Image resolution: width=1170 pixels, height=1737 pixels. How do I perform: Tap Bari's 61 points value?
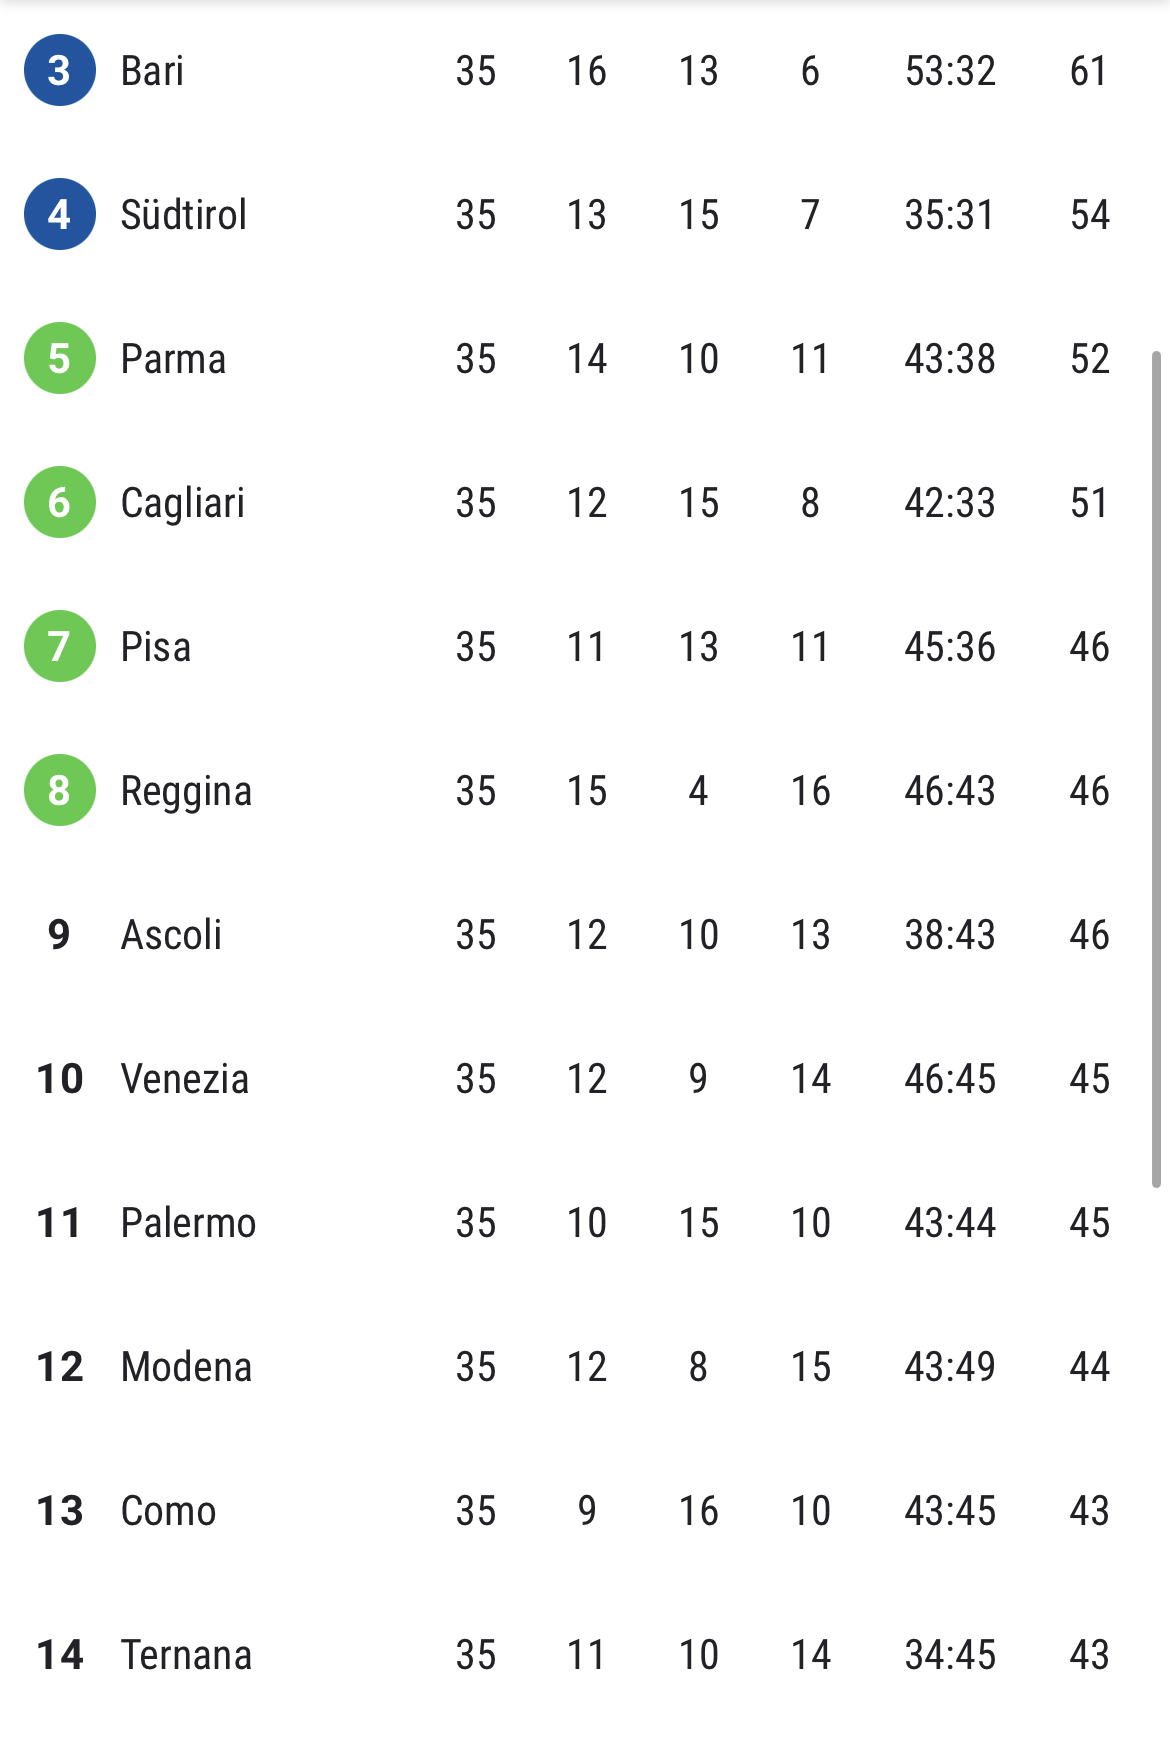tap(1089, 71)
